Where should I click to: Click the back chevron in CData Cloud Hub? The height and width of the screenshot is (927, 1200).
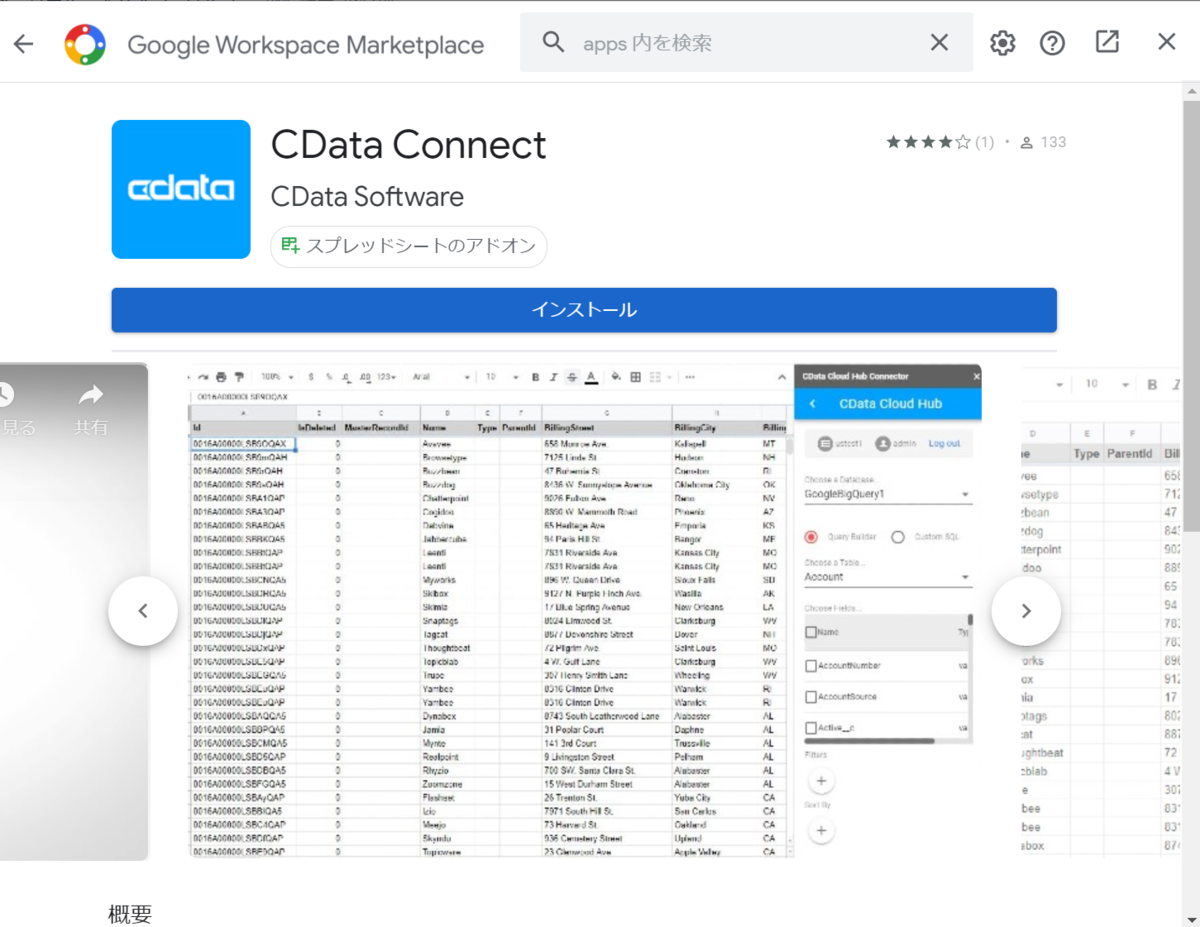pos(813,404)
